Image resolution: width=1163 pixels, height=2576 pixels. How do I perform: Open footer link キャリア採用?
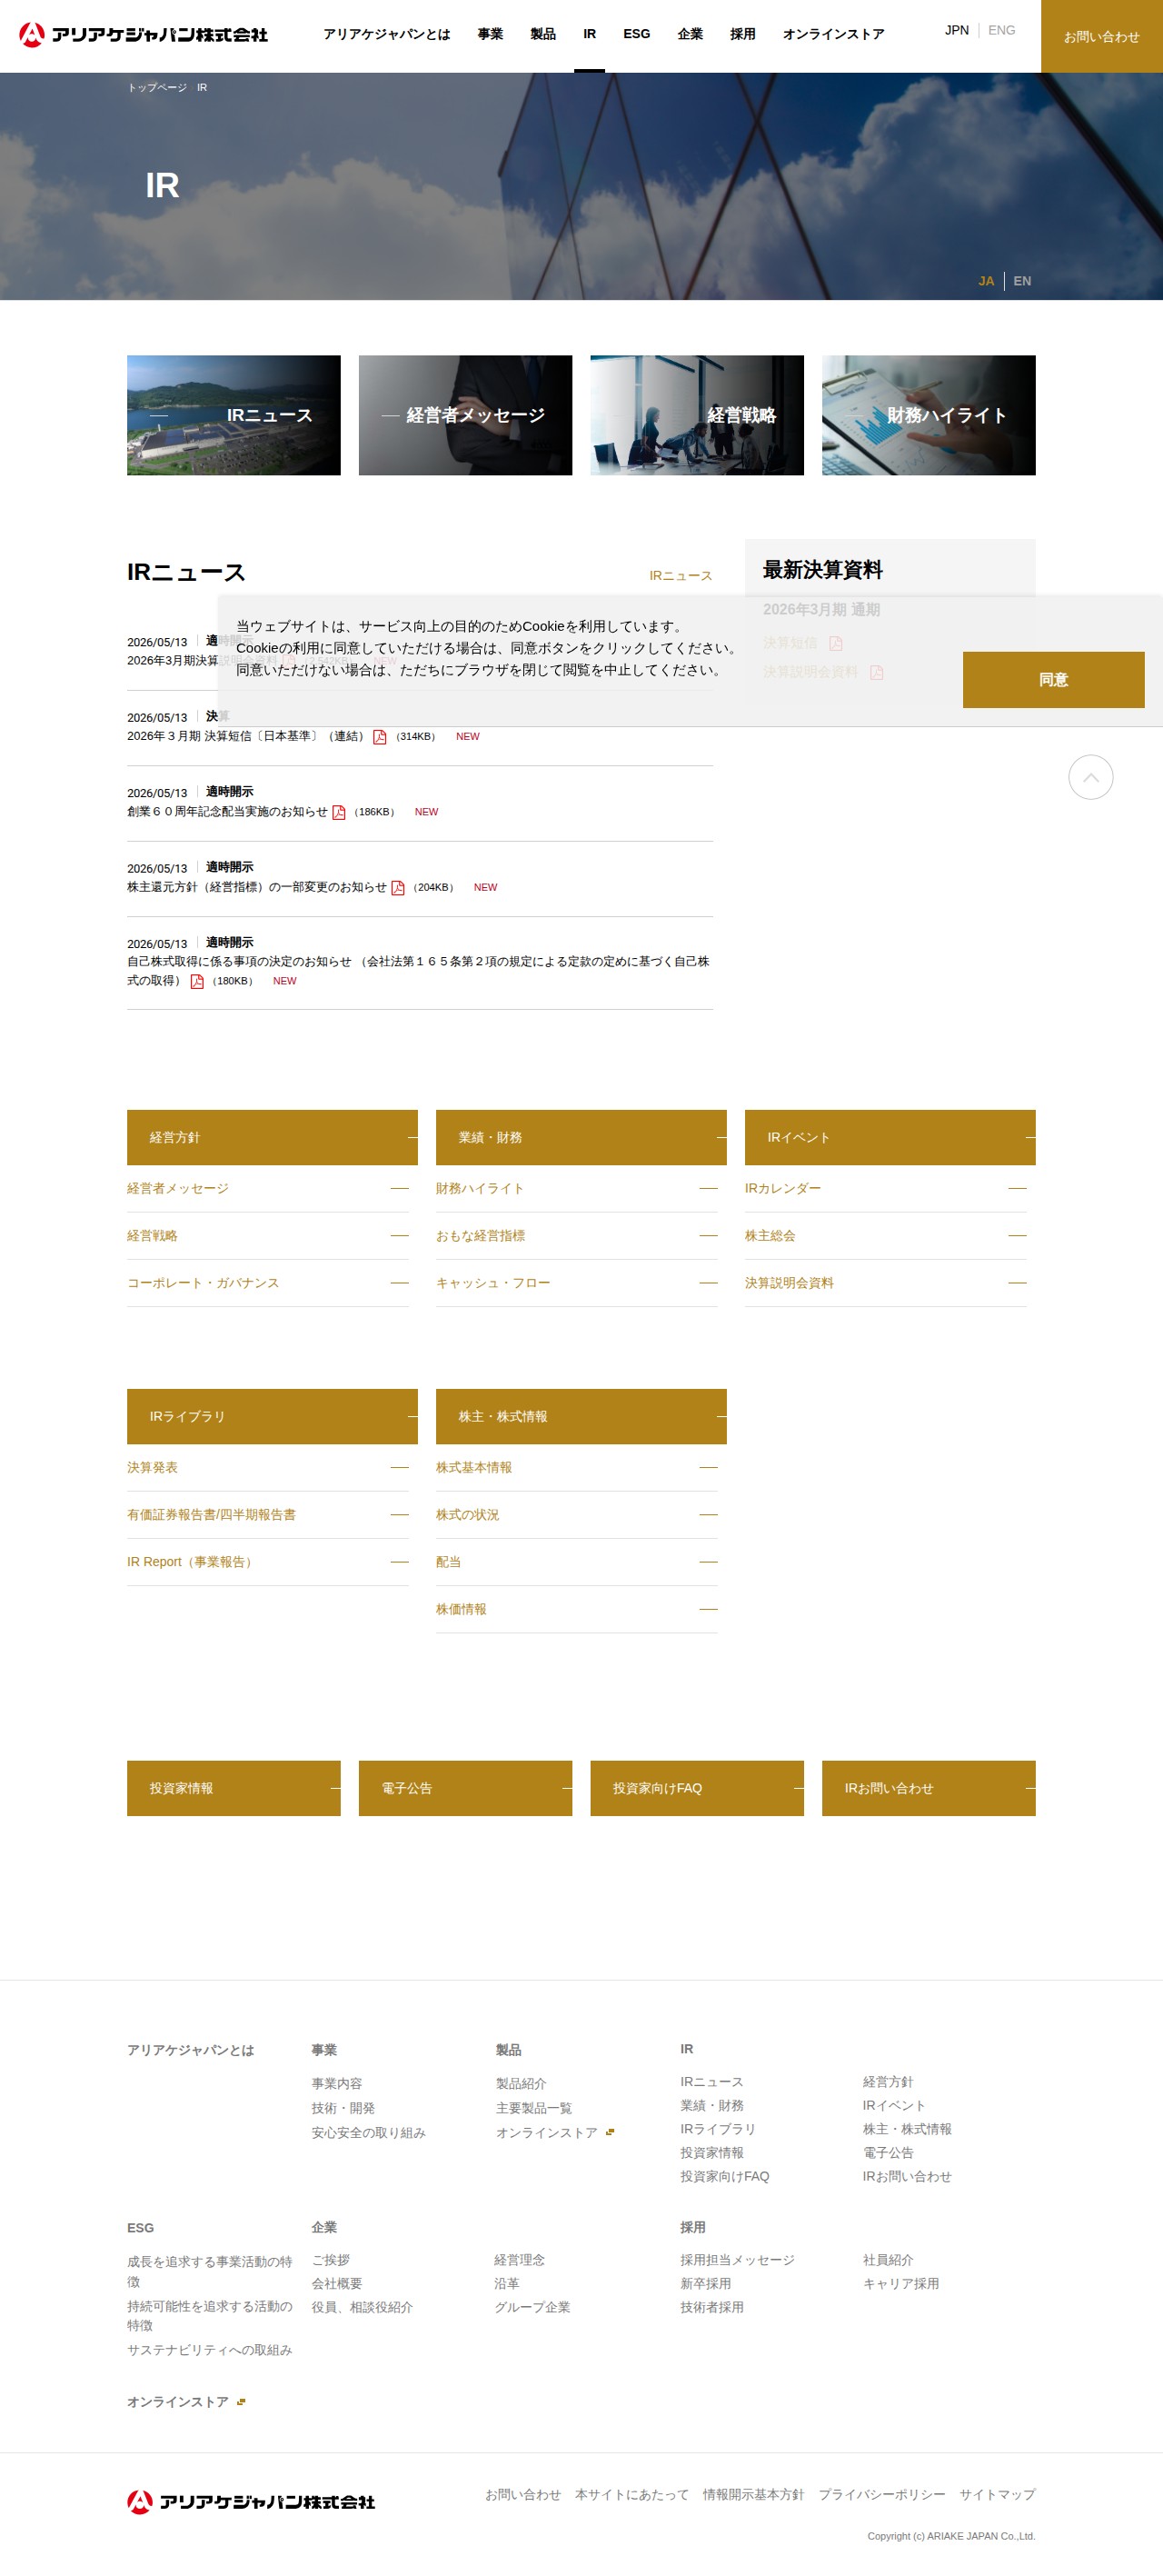[901, 2284]
